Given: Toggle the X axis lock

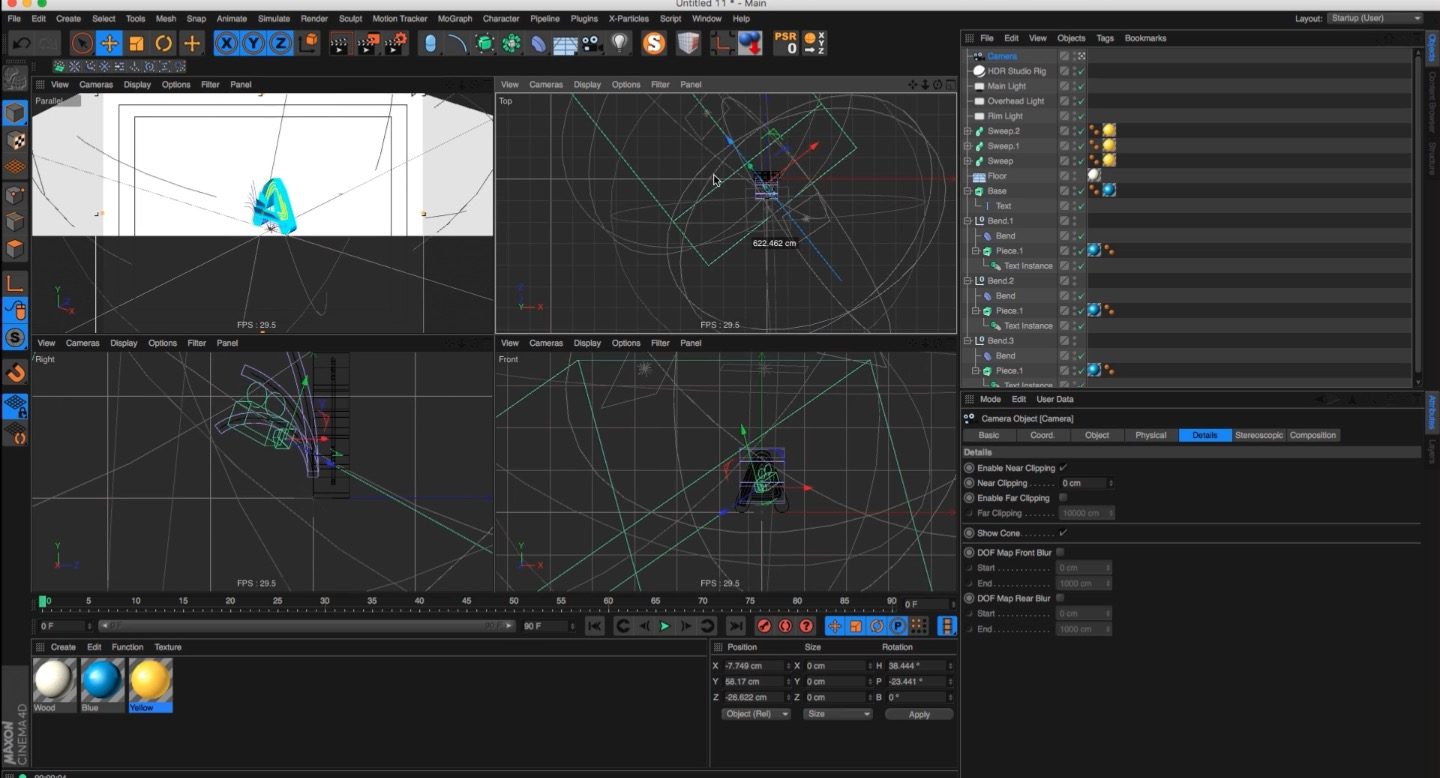Looking at the screenshot, I should tap(227, 43).
